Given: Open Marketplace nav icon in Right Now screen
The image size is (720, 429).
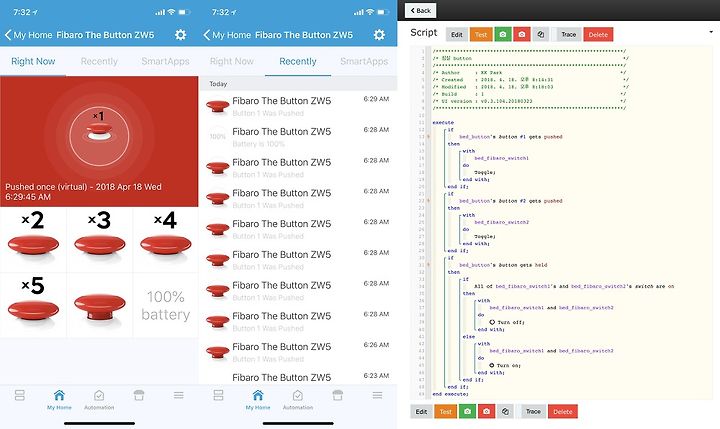Looking at the screenshot, I should 139,395.
